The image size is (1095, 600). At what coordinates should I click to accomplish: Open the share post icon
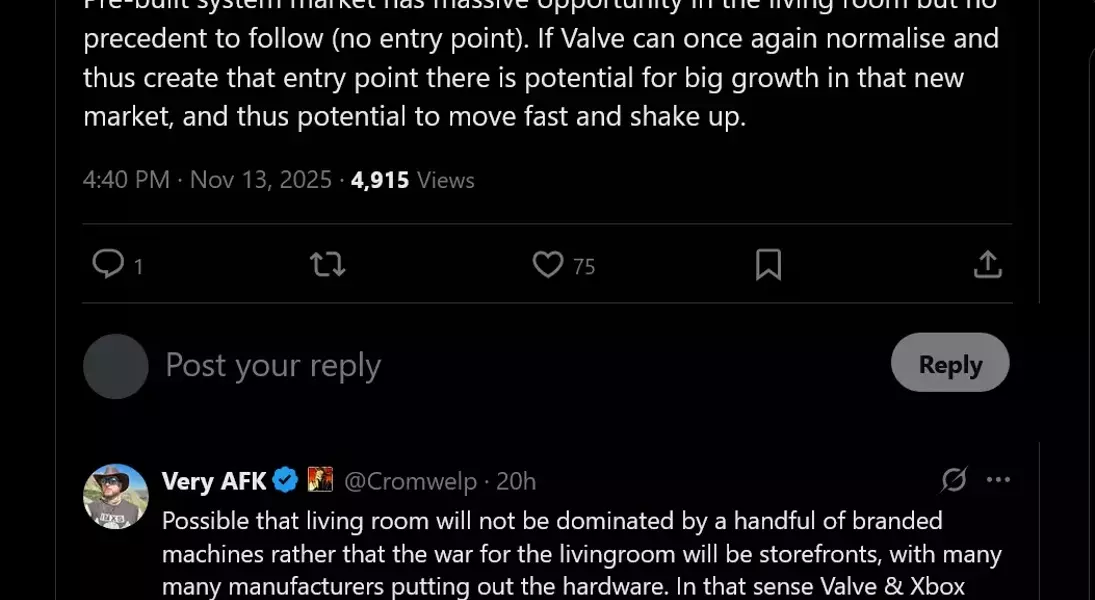pyautogui.click(x=987, y=264)
